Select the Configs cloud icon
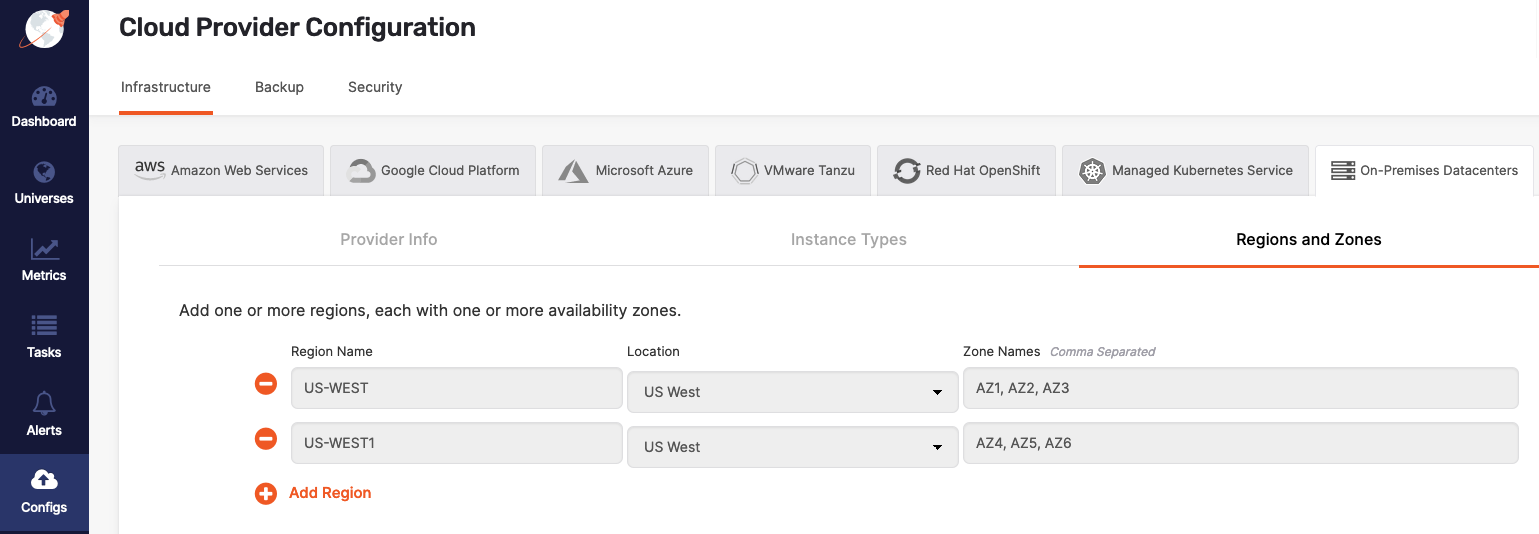Image resolution: width=1539 pixels, height=534 pixels. (44, 479)
